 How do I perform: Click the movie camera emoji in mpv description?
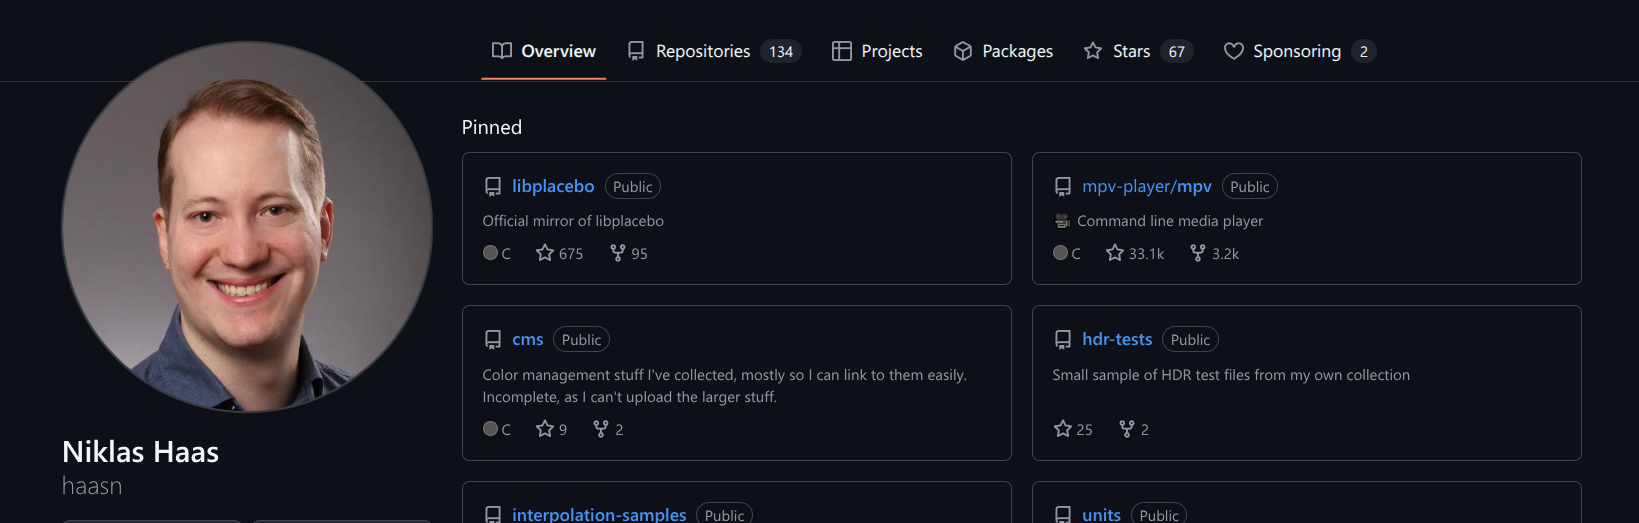pyautogui.click(x=1062, y=221)
